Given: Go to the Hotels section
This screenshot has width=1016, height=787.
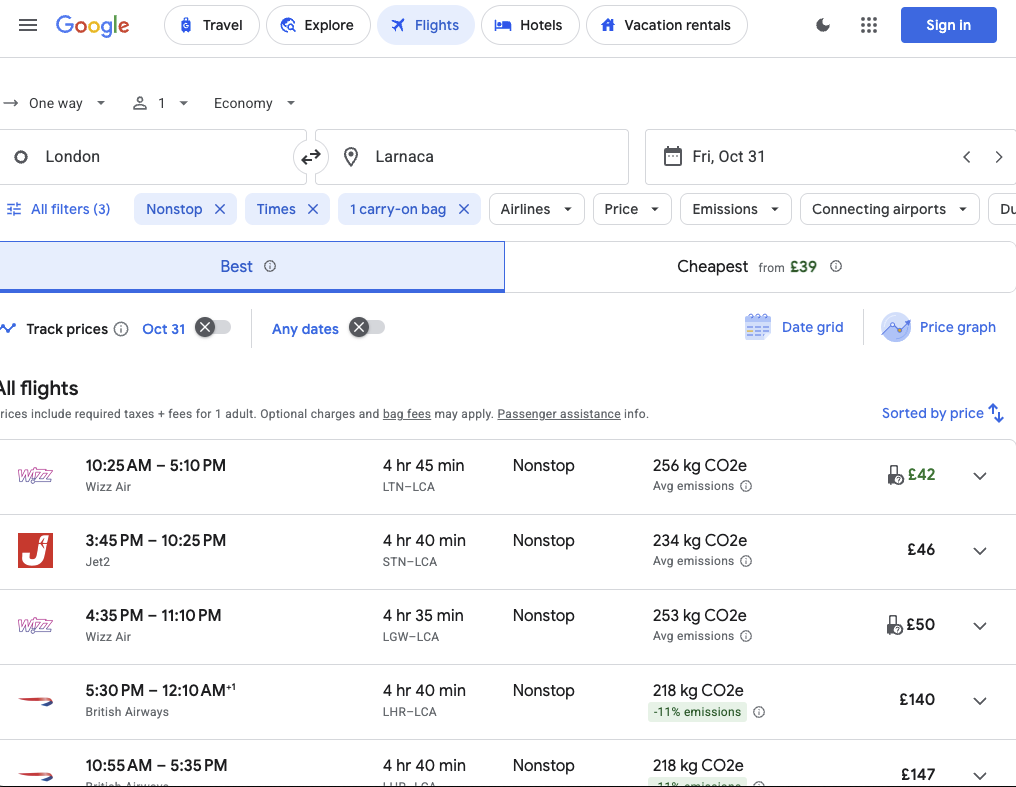Looking at the screenshot, I should 530,25.
